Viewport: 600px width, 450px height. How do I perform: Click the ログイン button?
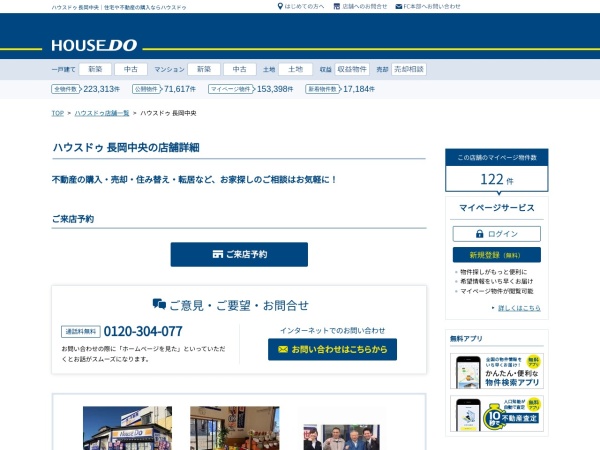click(497, 234)
